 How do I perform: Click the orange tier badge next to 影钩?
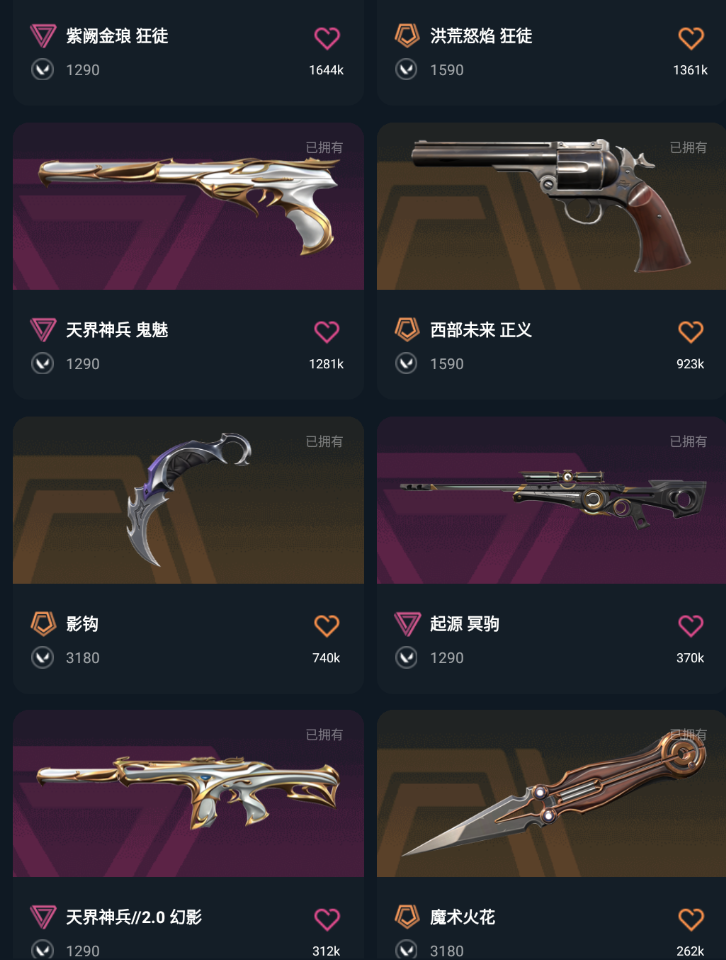(x=43, y=623)
